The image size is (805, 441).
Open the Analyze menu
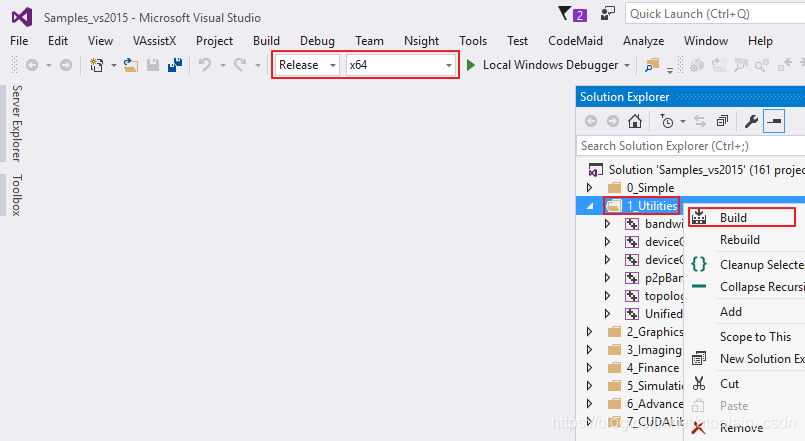point(643,41)
